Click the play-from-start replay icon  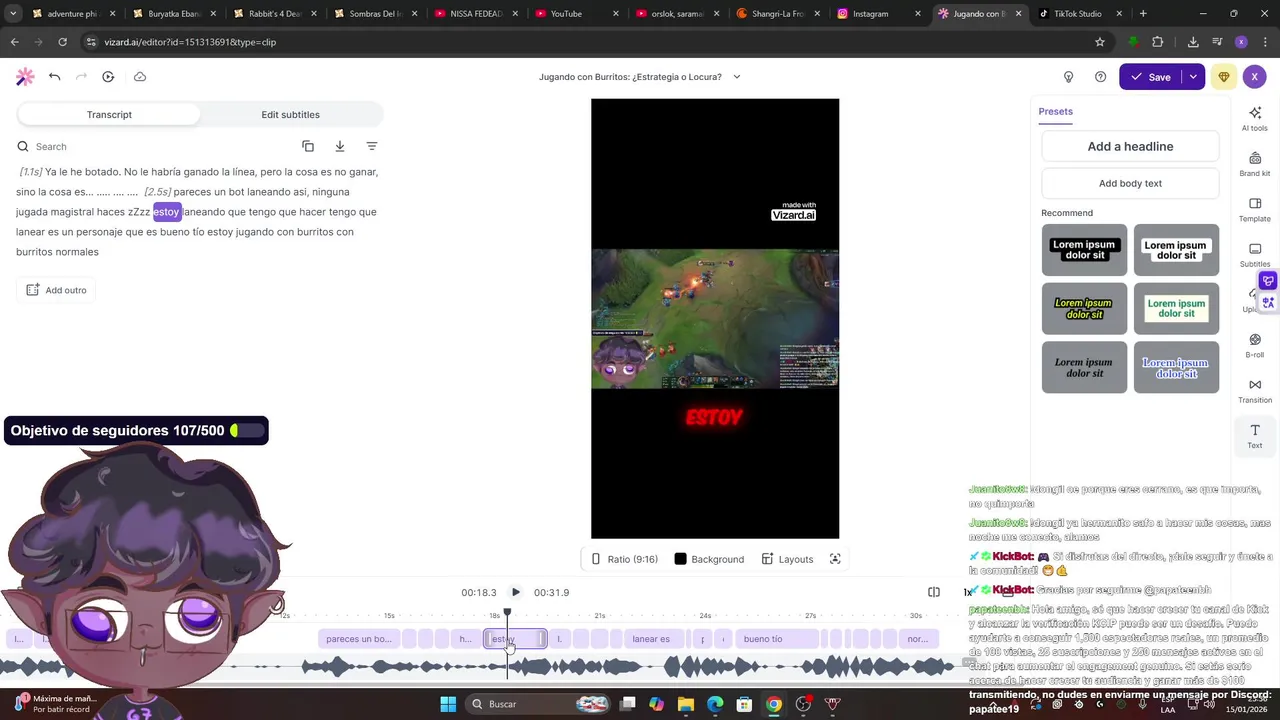[108, 77]
